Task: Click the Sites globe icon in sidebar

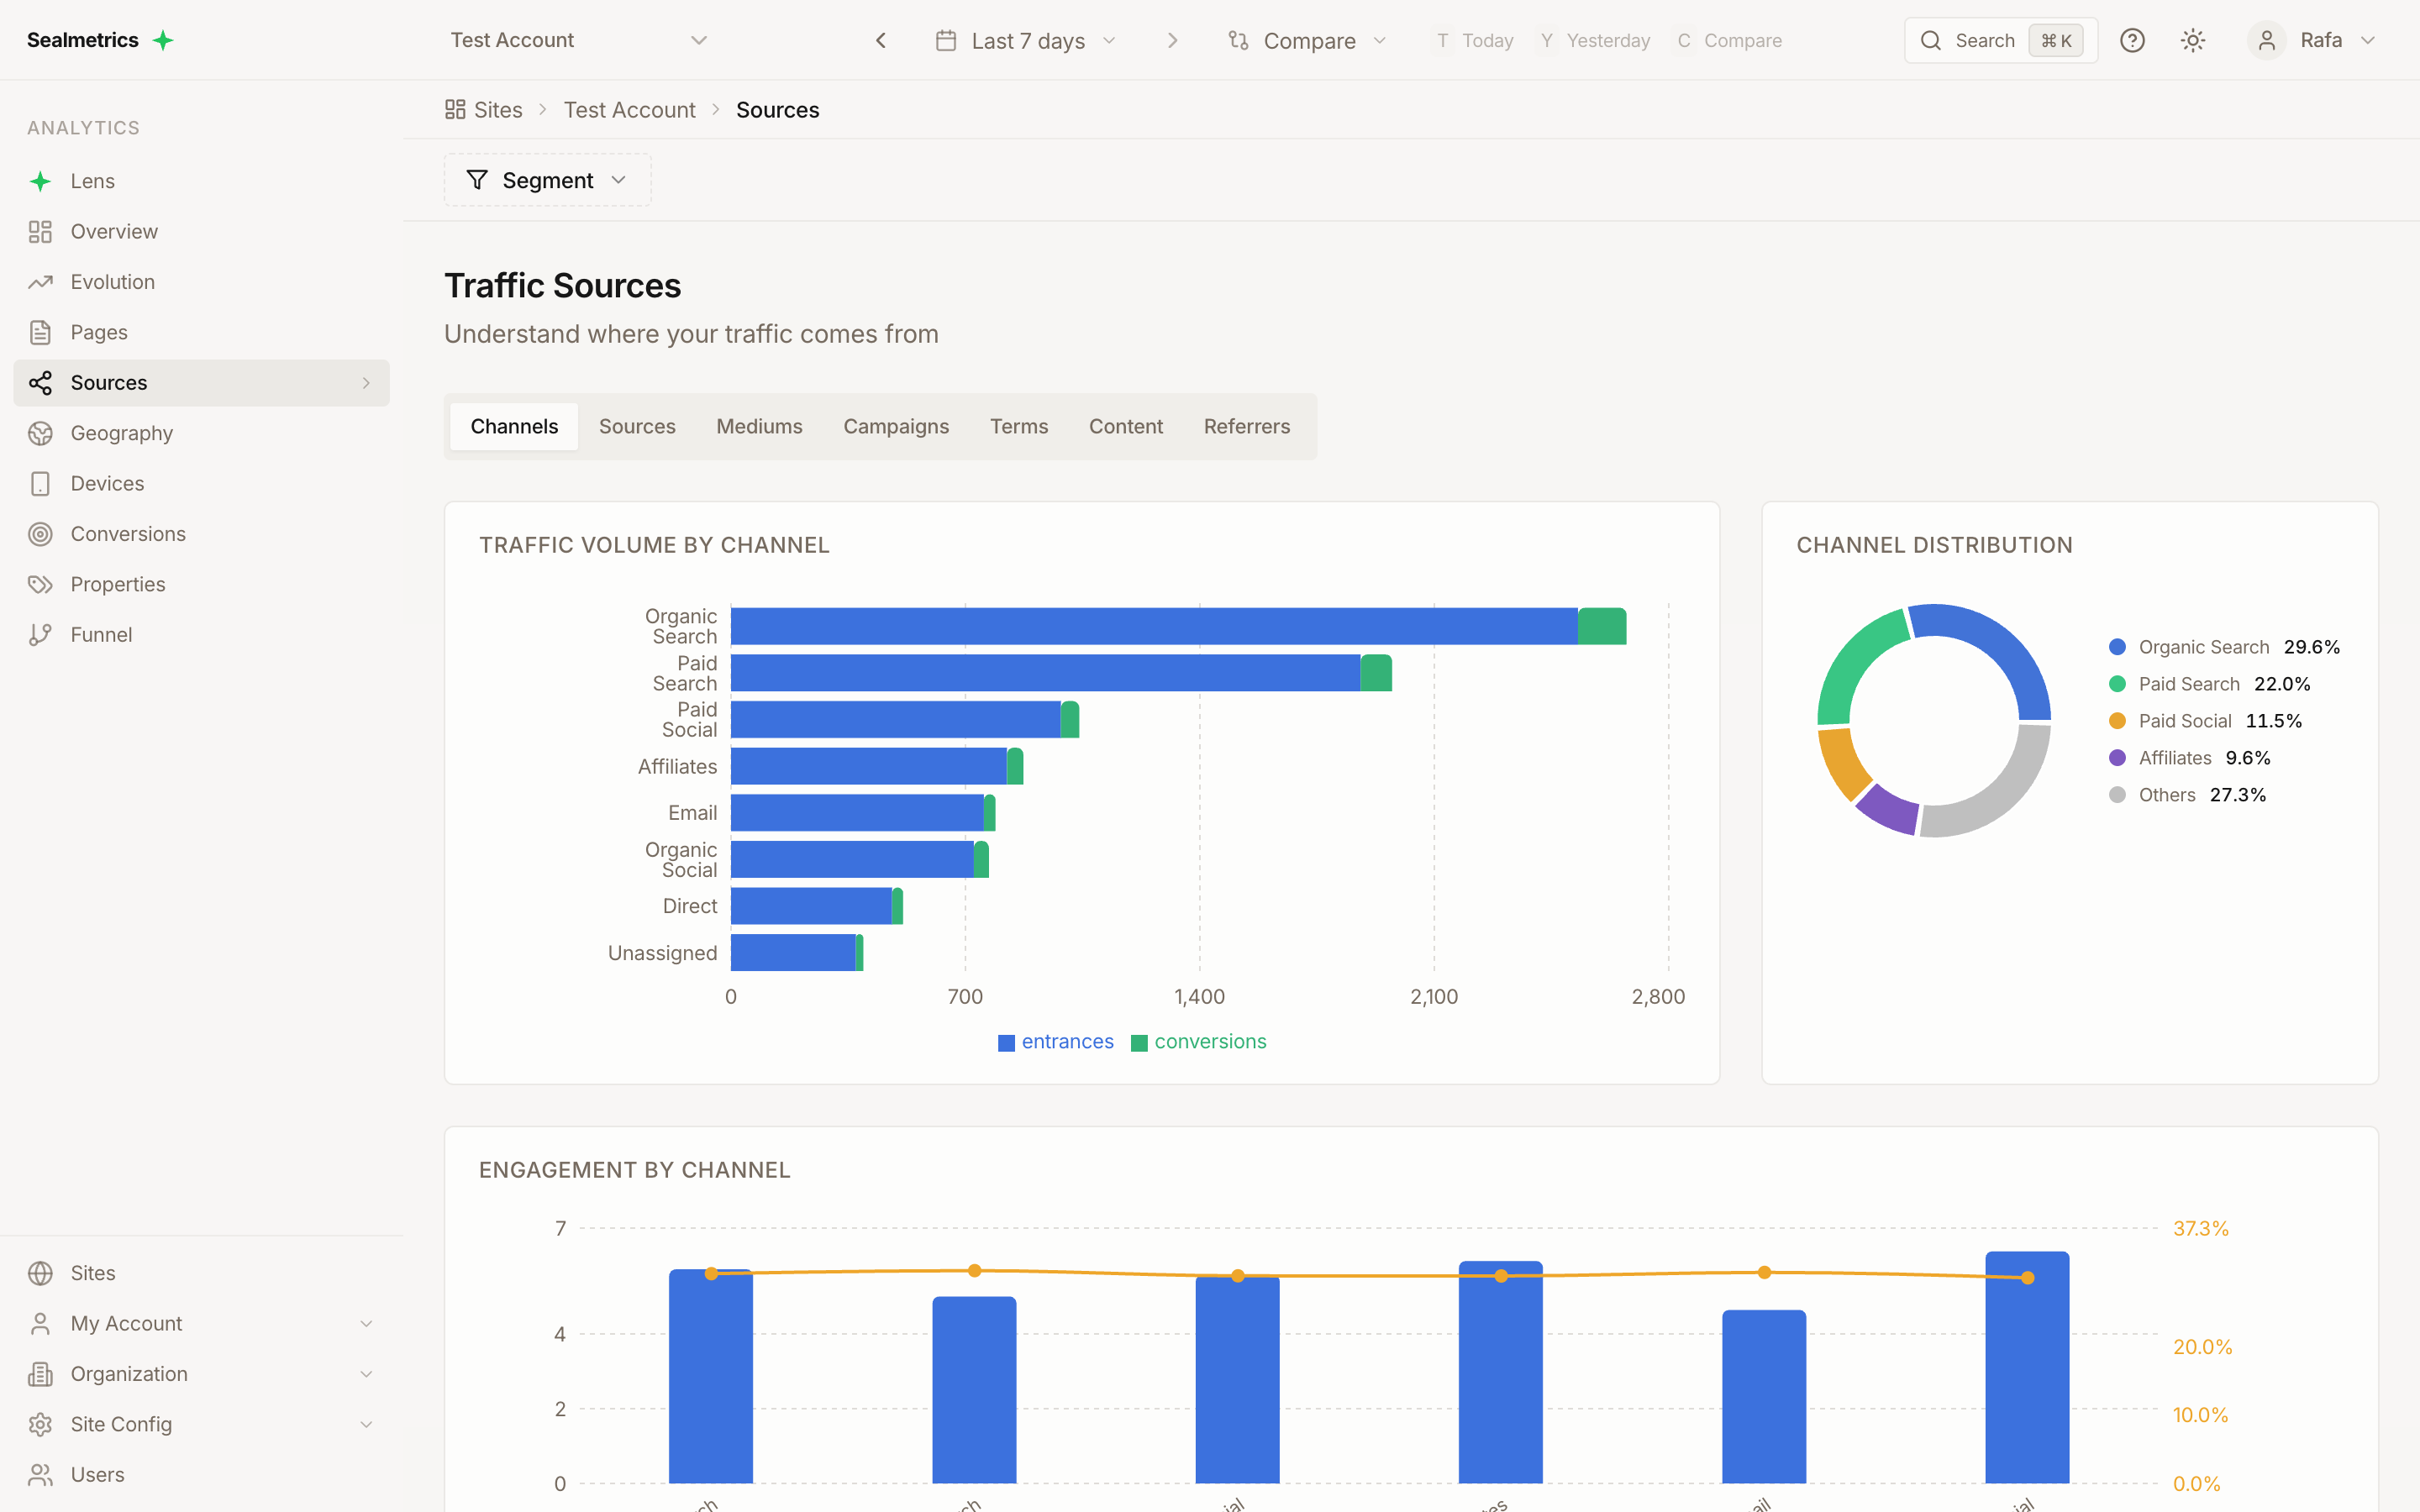Action: point(40,1273)
